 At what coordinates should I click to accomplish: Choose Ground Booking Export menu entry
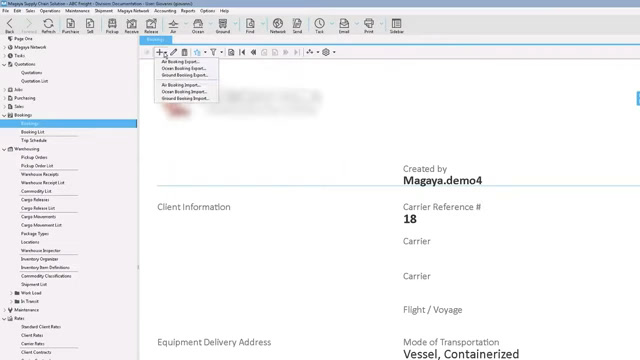pos(186,75)
